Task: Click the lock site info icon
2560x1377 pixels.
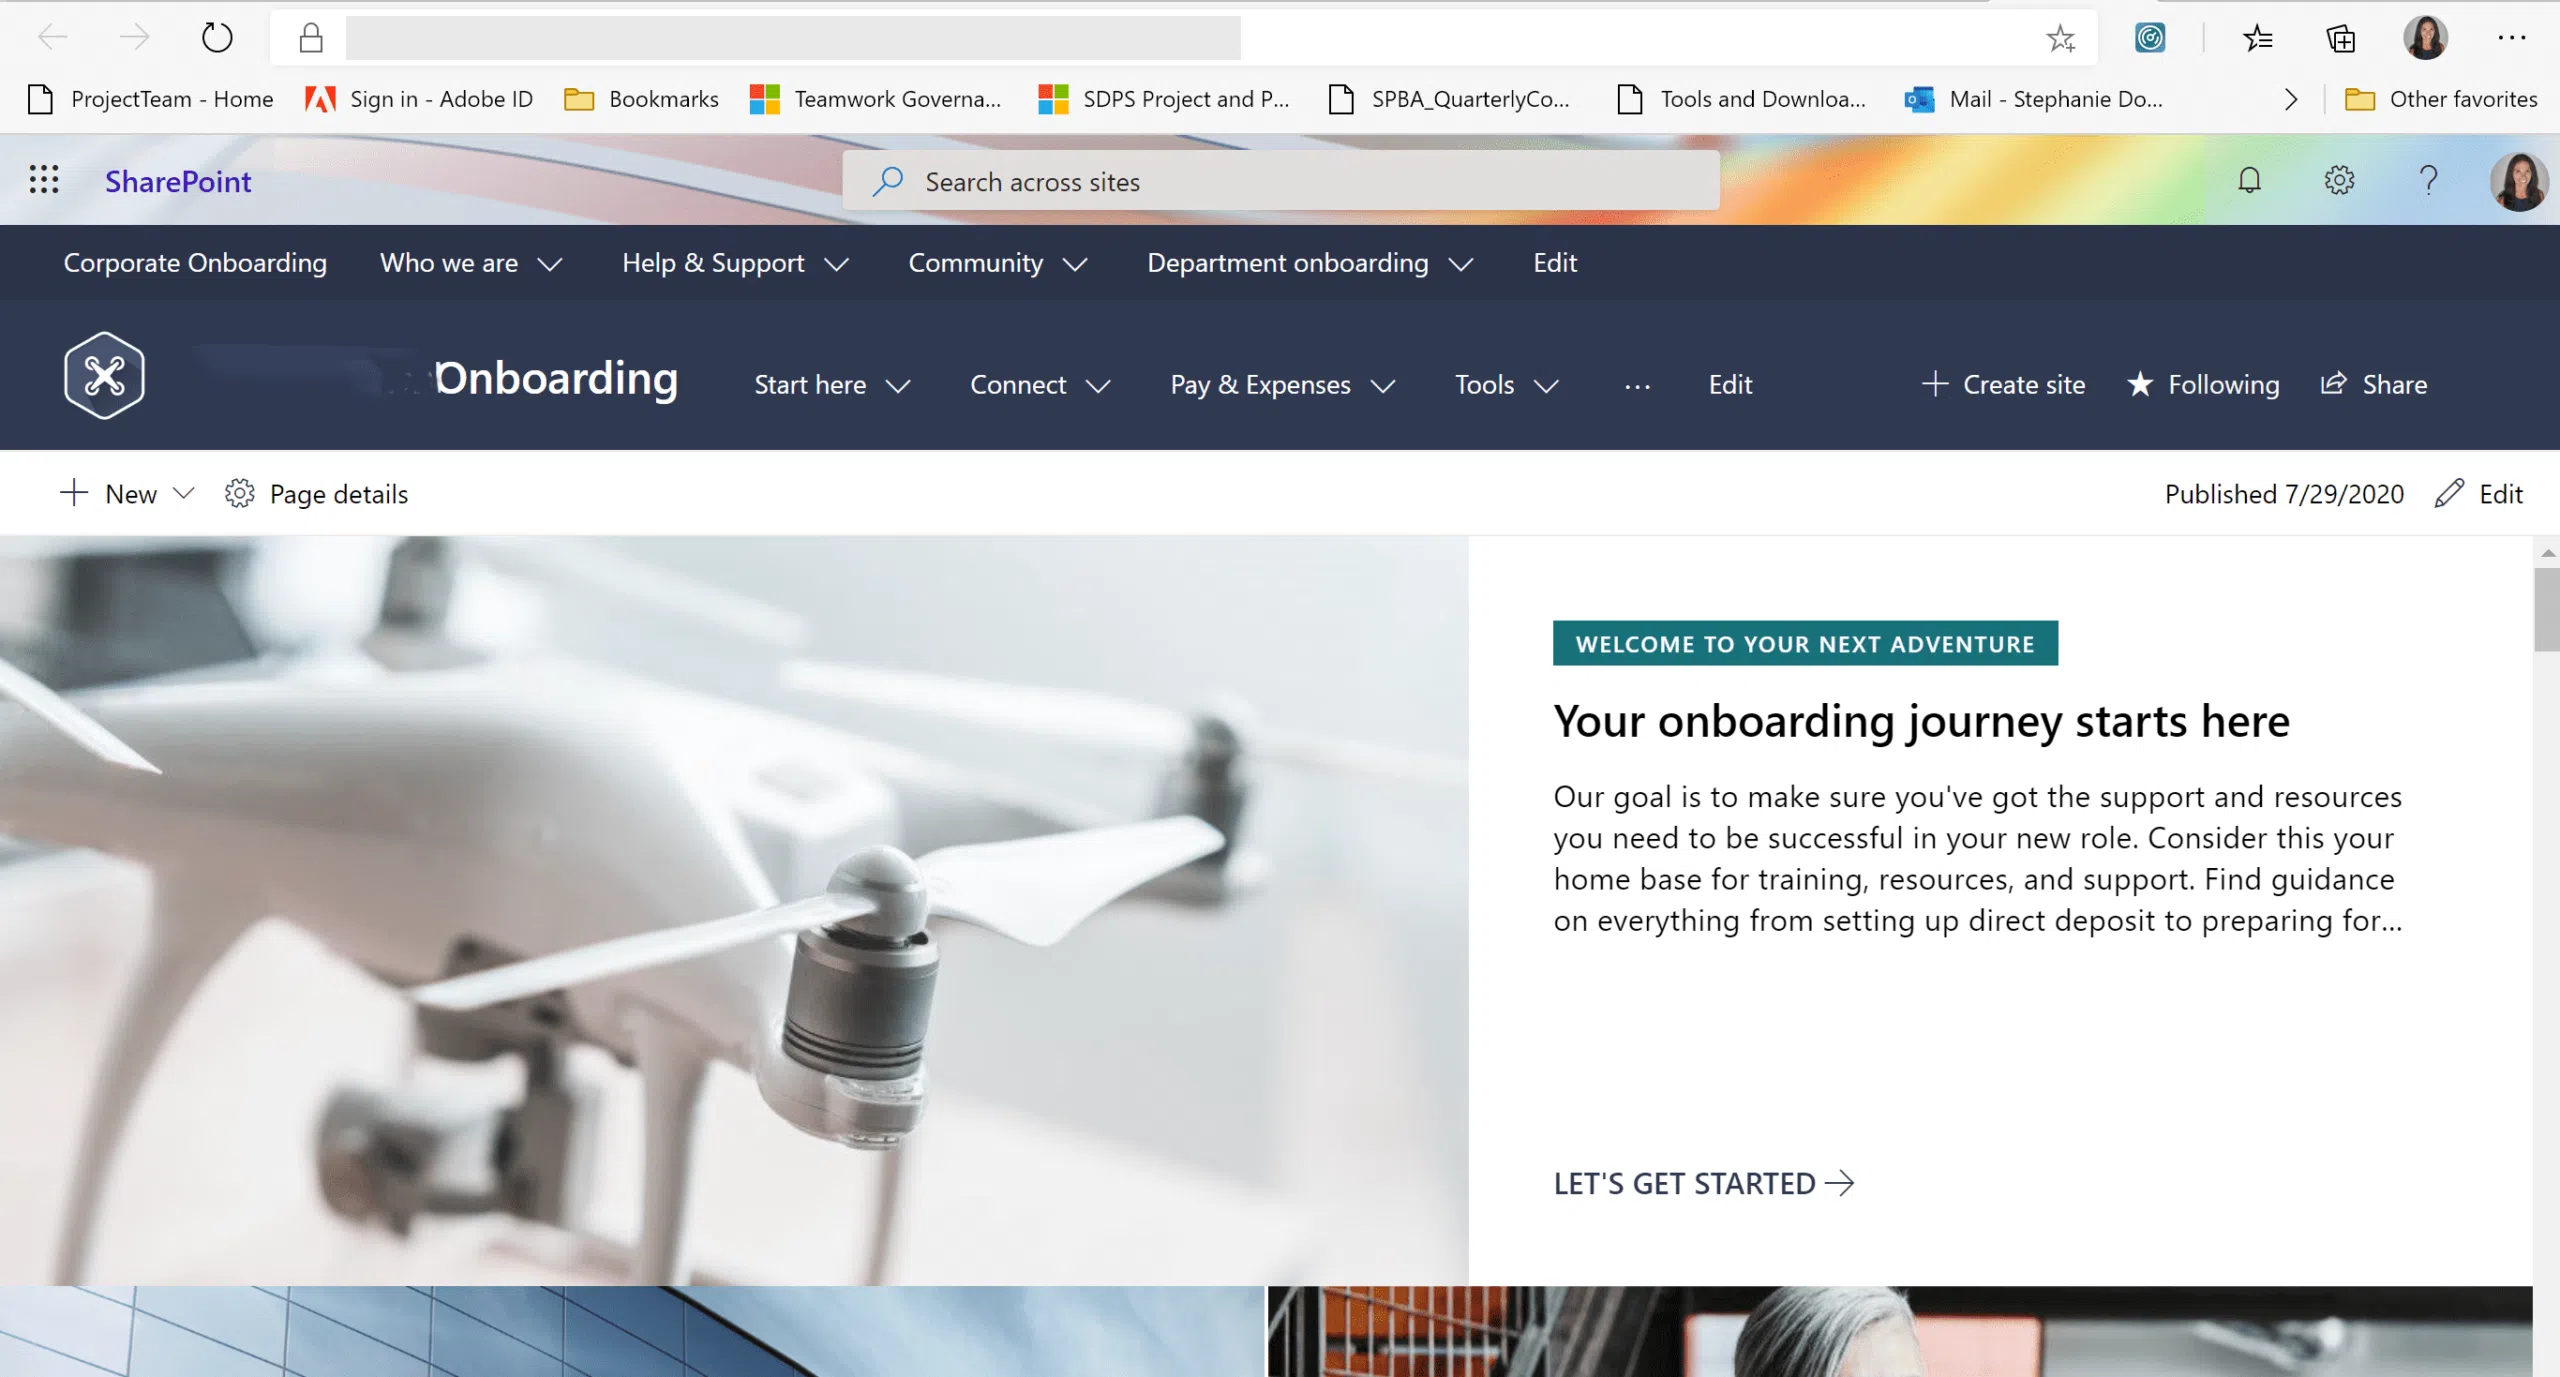Action: [x=311, y=38]
